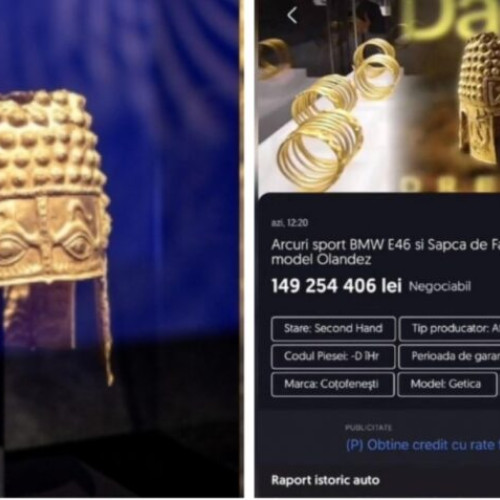
Task: Select the Stare: Second Hand tag
Action: (333, 329)
